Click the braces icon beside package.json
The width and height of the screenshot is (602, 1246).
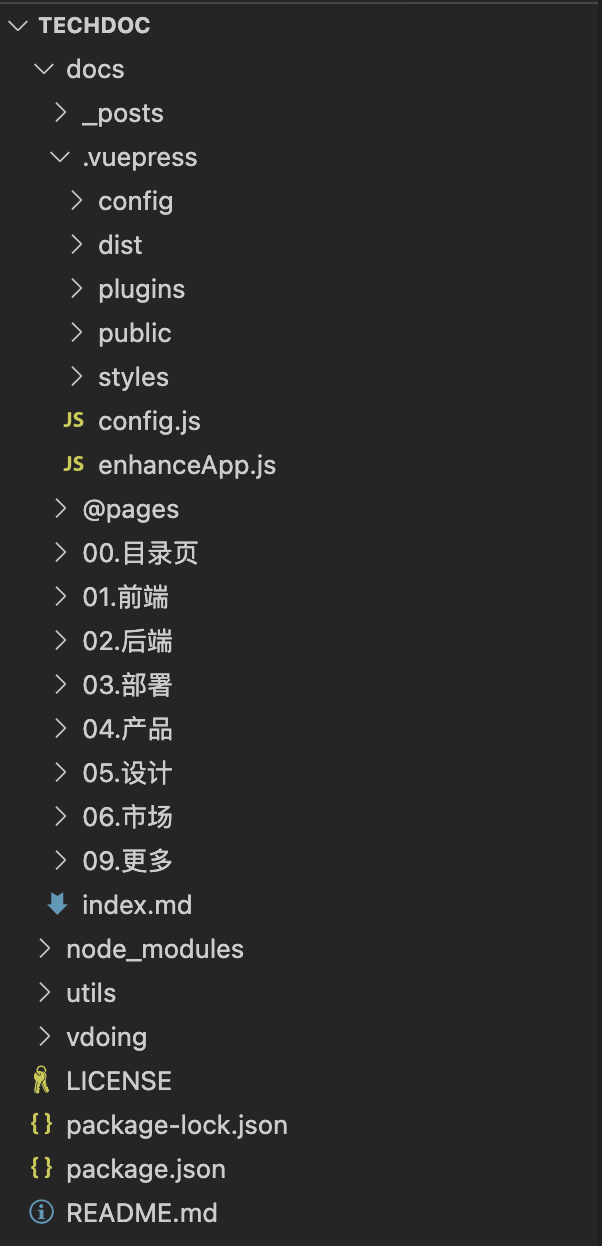point(41,1169)
